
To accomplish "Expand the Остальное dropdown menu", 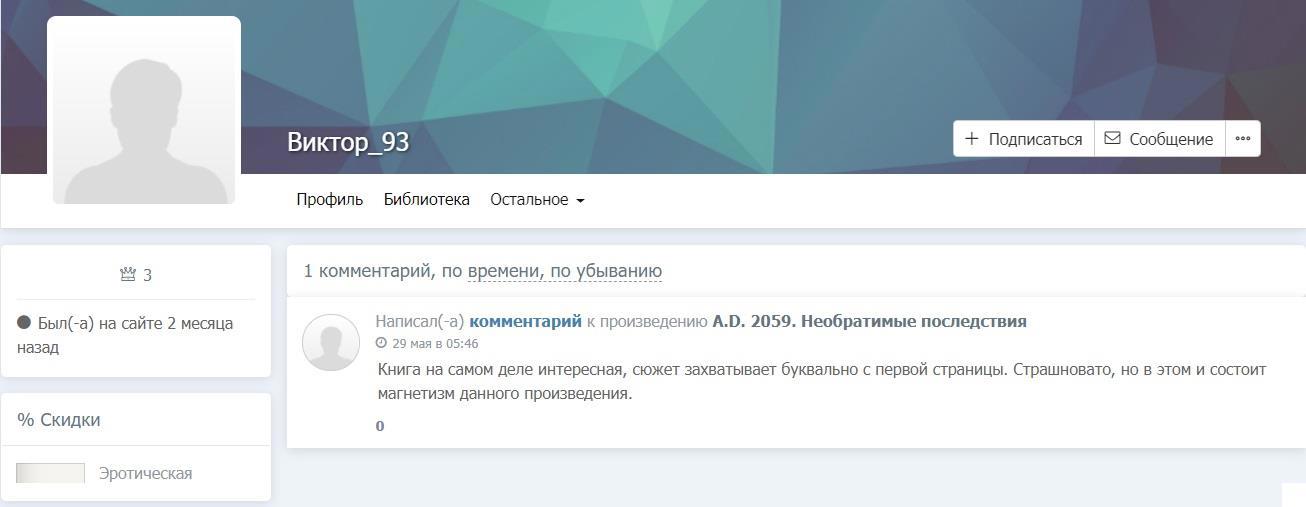I will tap(537, 199).
